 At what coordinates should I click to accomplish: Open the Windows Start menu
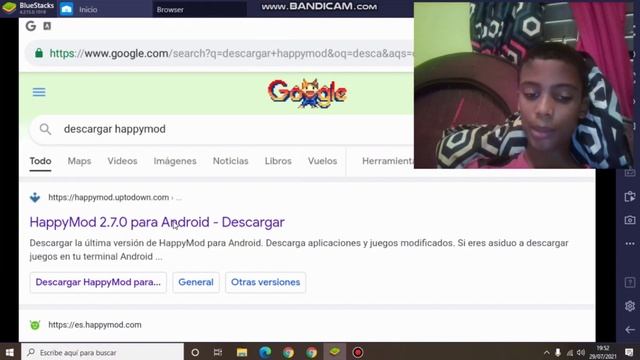click(9, 352)
